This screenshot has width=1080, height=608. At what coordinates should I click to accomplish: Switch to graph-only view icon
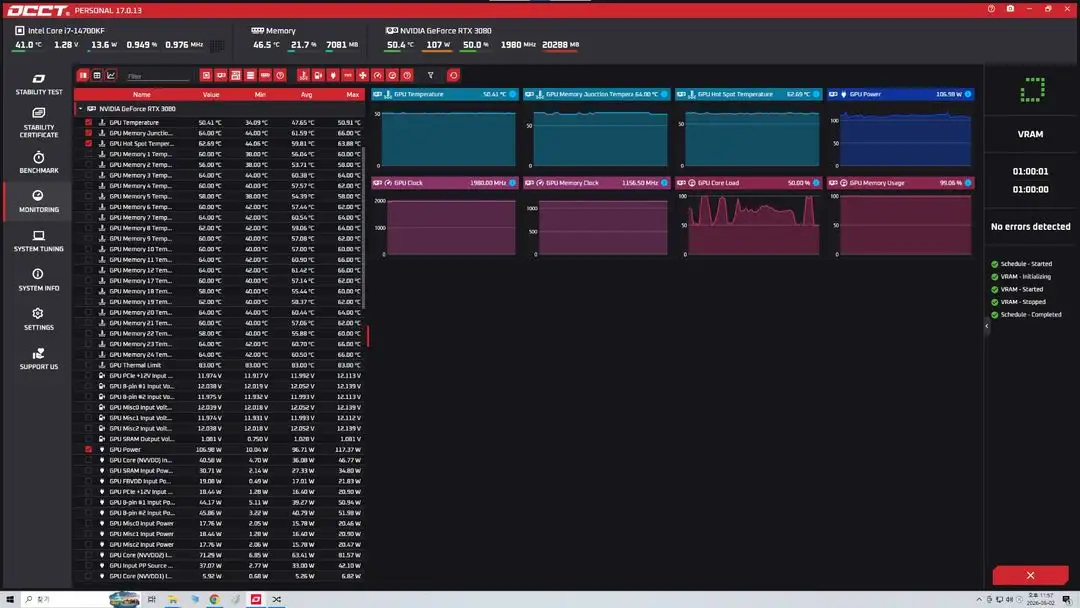tap(111, 75)
